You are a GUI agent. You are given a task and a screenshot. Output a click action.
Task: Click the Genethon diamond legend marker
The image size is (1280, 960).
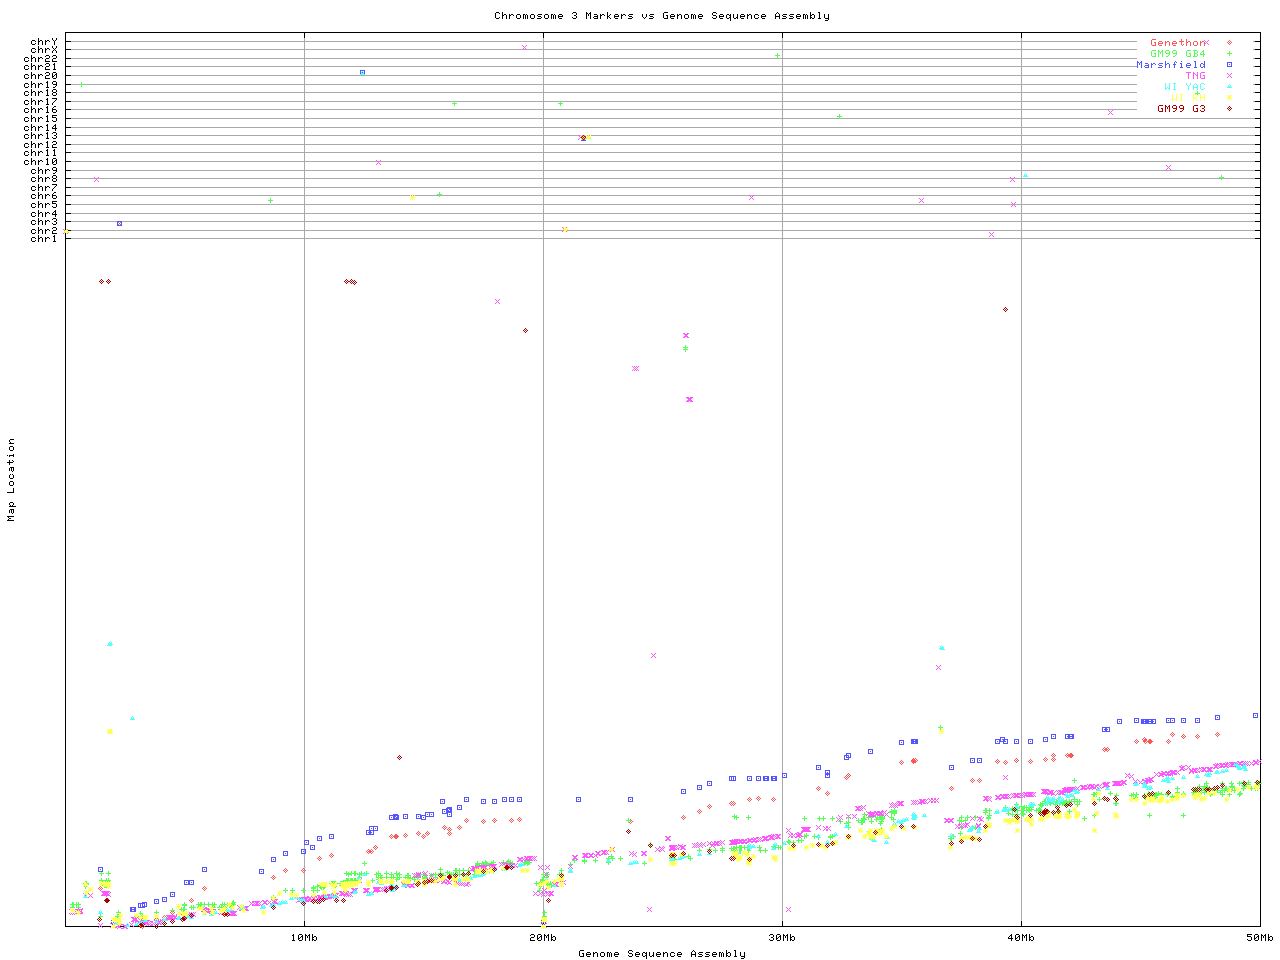(1229, 43)
